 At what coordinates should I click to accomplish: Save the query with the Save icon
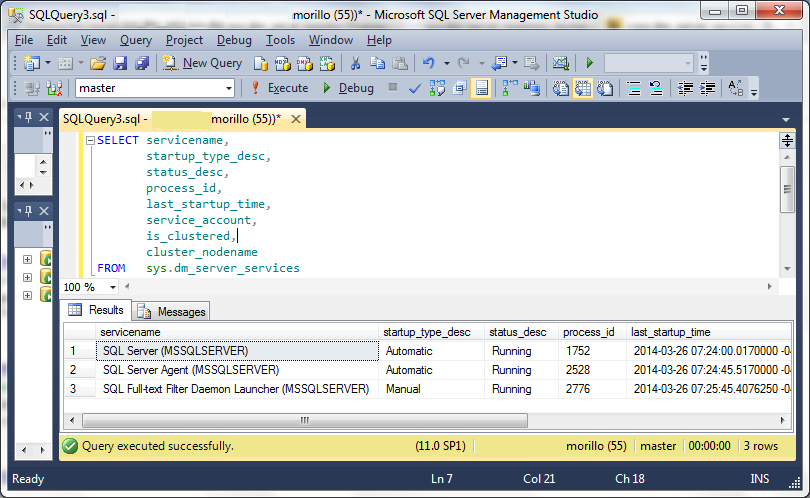pos(120,63)
